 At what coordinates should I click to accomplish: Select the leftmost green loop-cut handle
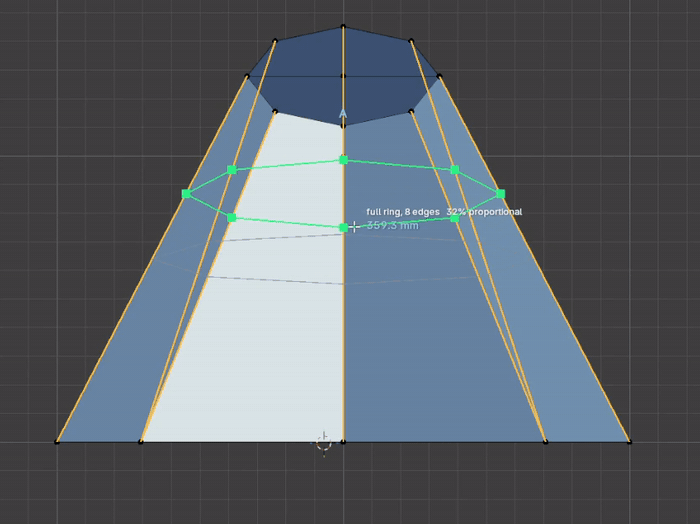pyautogui.click(x=187, y=194)
